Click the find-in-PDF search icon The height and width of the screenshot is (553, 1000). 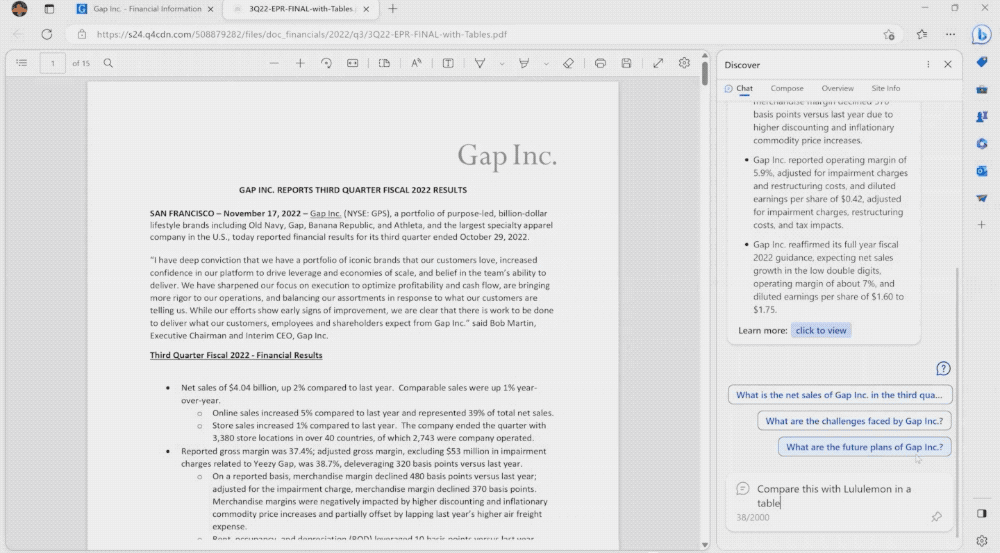[x=108, y=63]
